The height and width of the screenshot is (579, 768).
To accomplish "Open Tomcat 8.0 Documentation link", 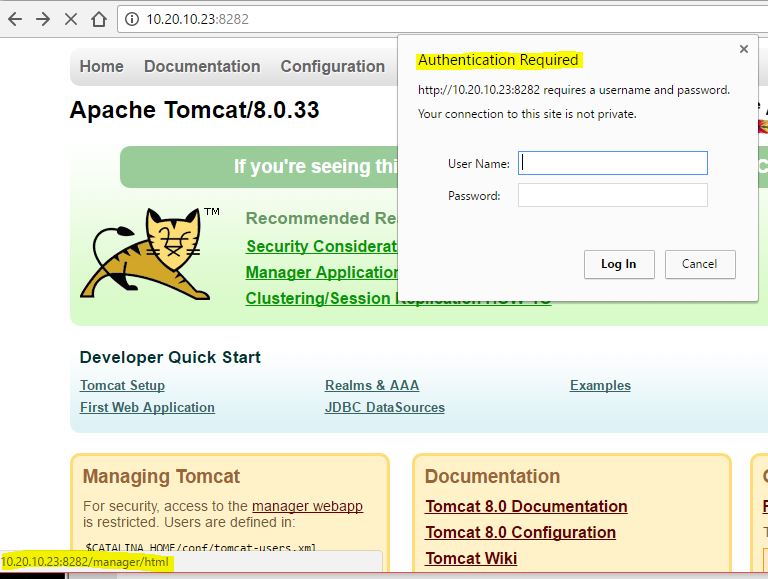I will [x=526, y=506].
